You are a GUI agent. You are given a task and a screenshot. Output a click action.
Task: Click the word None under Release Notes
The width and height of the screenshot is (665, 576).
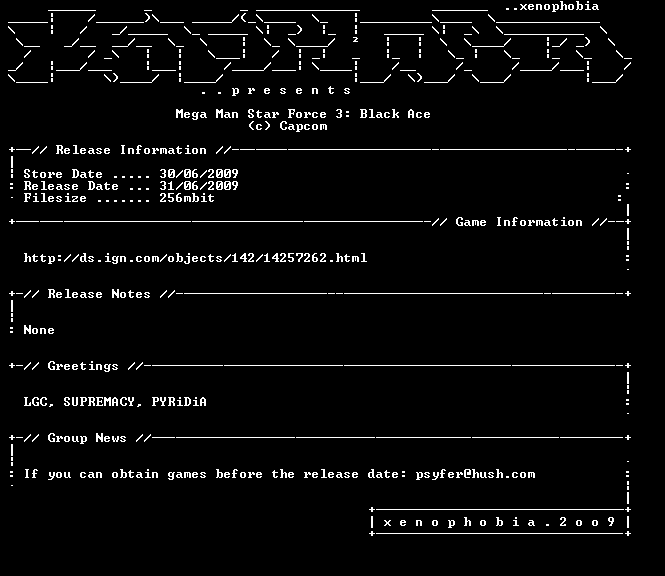tap(39, 330)
